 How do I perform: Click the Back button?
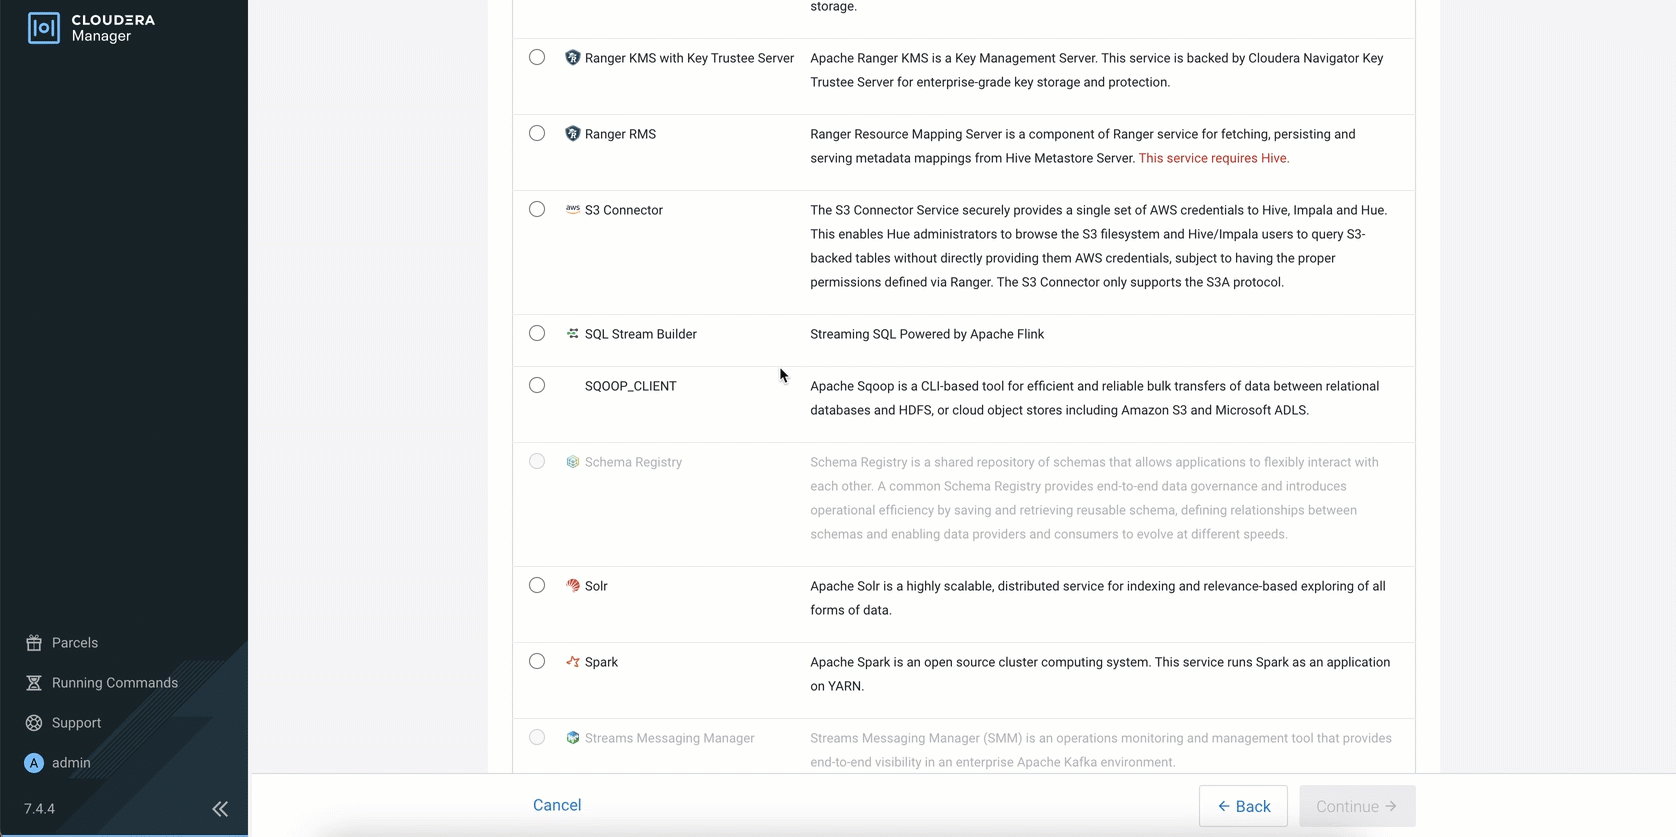coord(1243,806)
